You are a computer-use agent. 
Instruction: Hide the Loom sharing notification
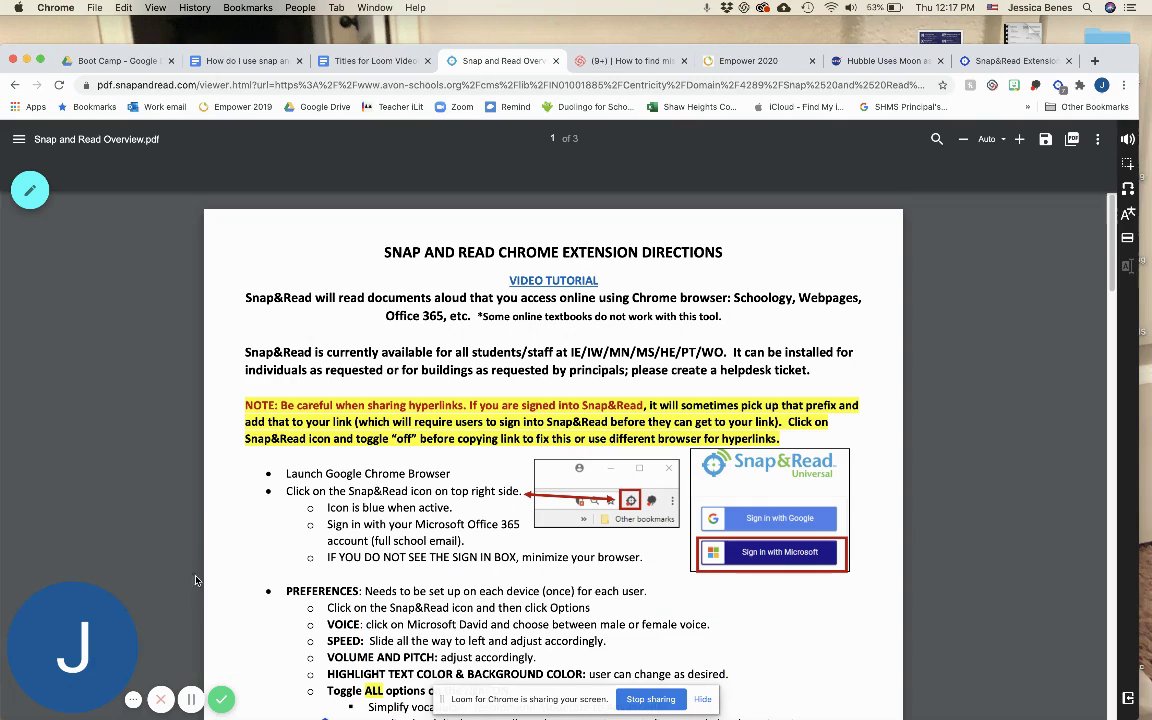pos(702,699)
